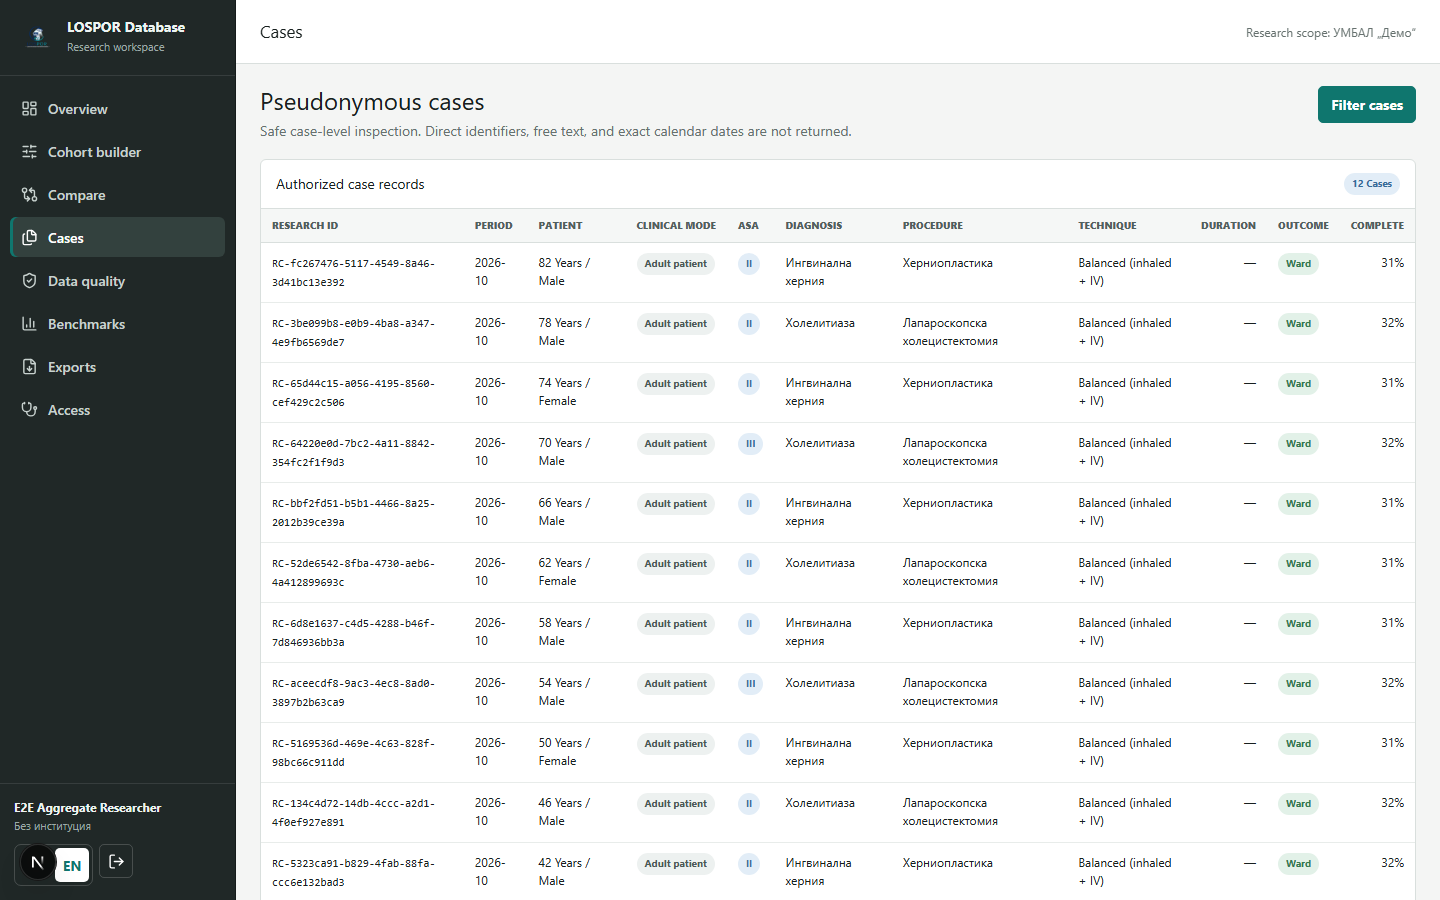The image size is (1440, 900).
Task: Click the ASA III badge for 54 Years patient
Action: [750, 684]
